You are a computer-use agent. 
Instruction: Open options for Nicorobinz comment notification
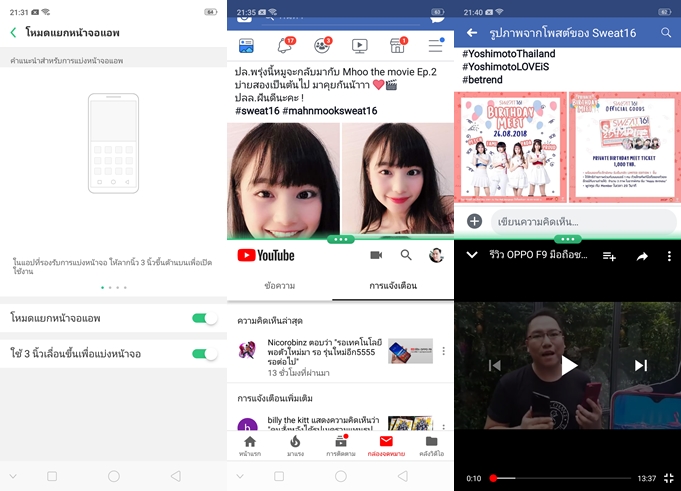click(443, 351)
